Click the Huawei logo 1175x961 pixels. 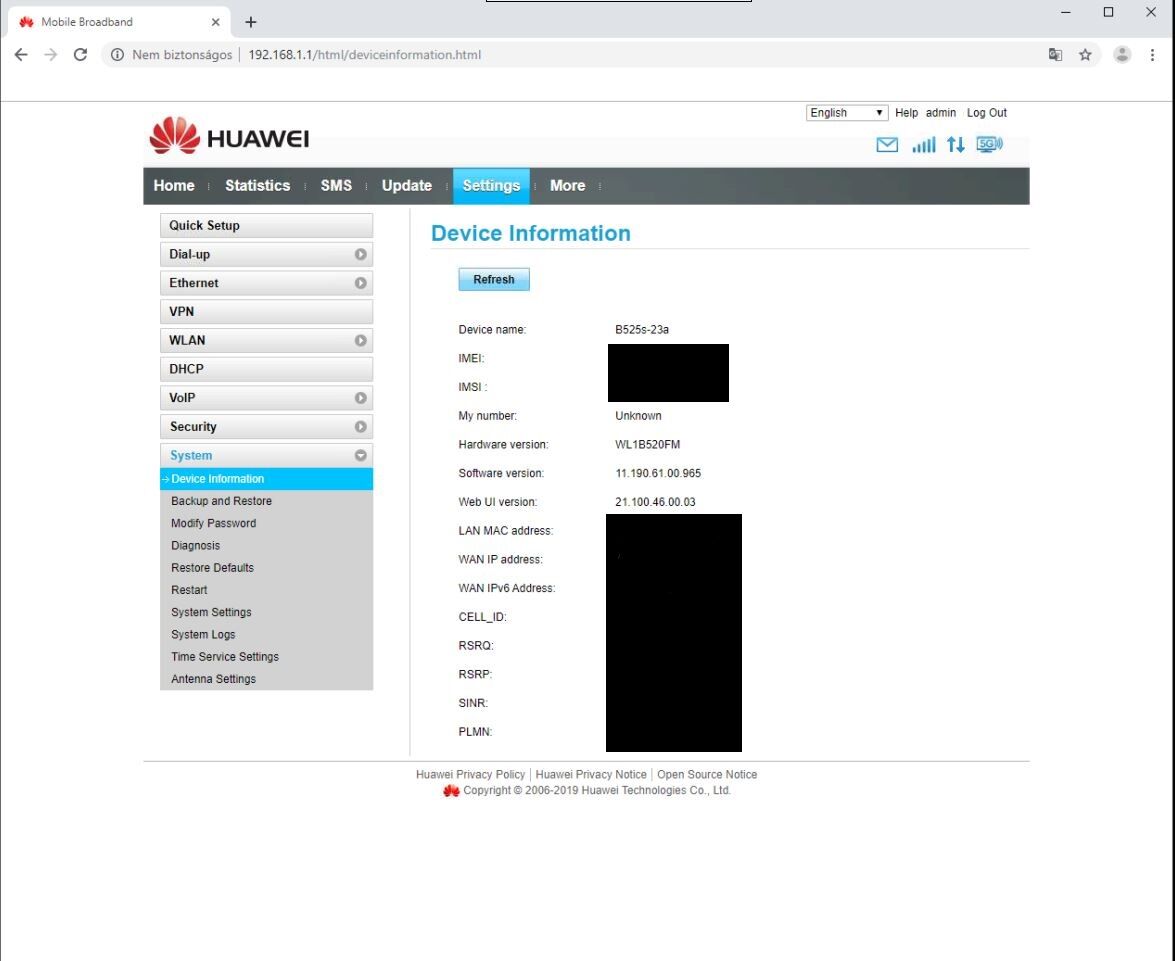click(x=229, y=136)
